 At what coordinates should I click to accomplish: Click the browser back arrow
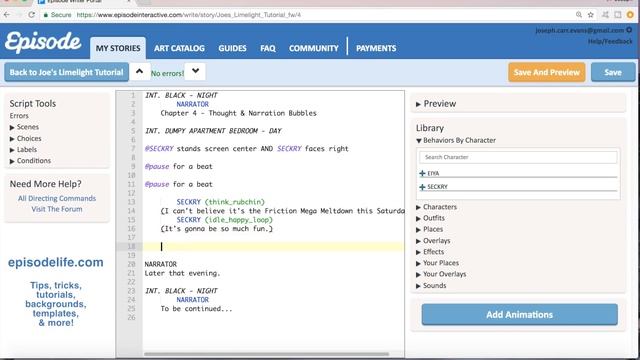[x=7, y=15]
